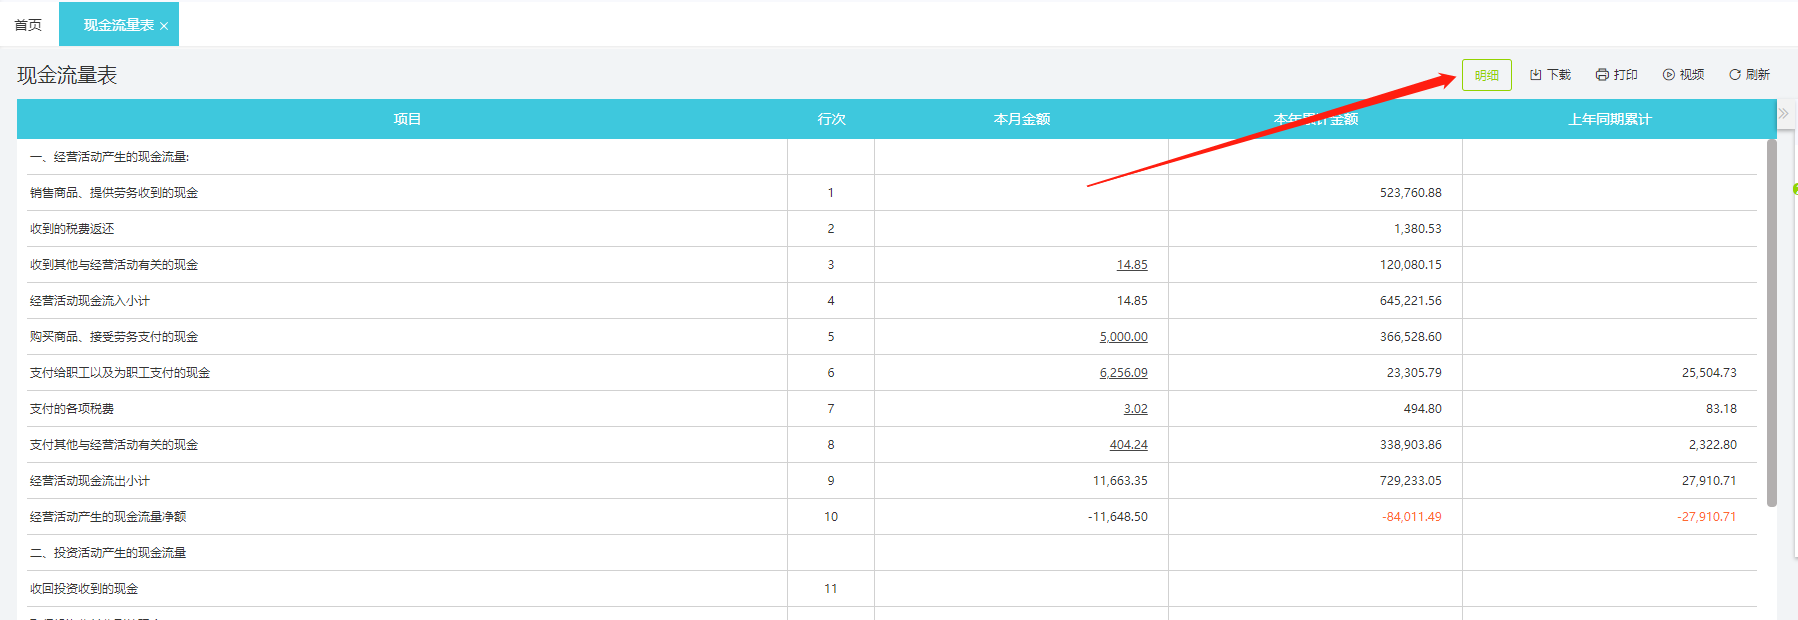Click the 打印 printer icon
1798x620 pixels.
tap(1602, 75)
